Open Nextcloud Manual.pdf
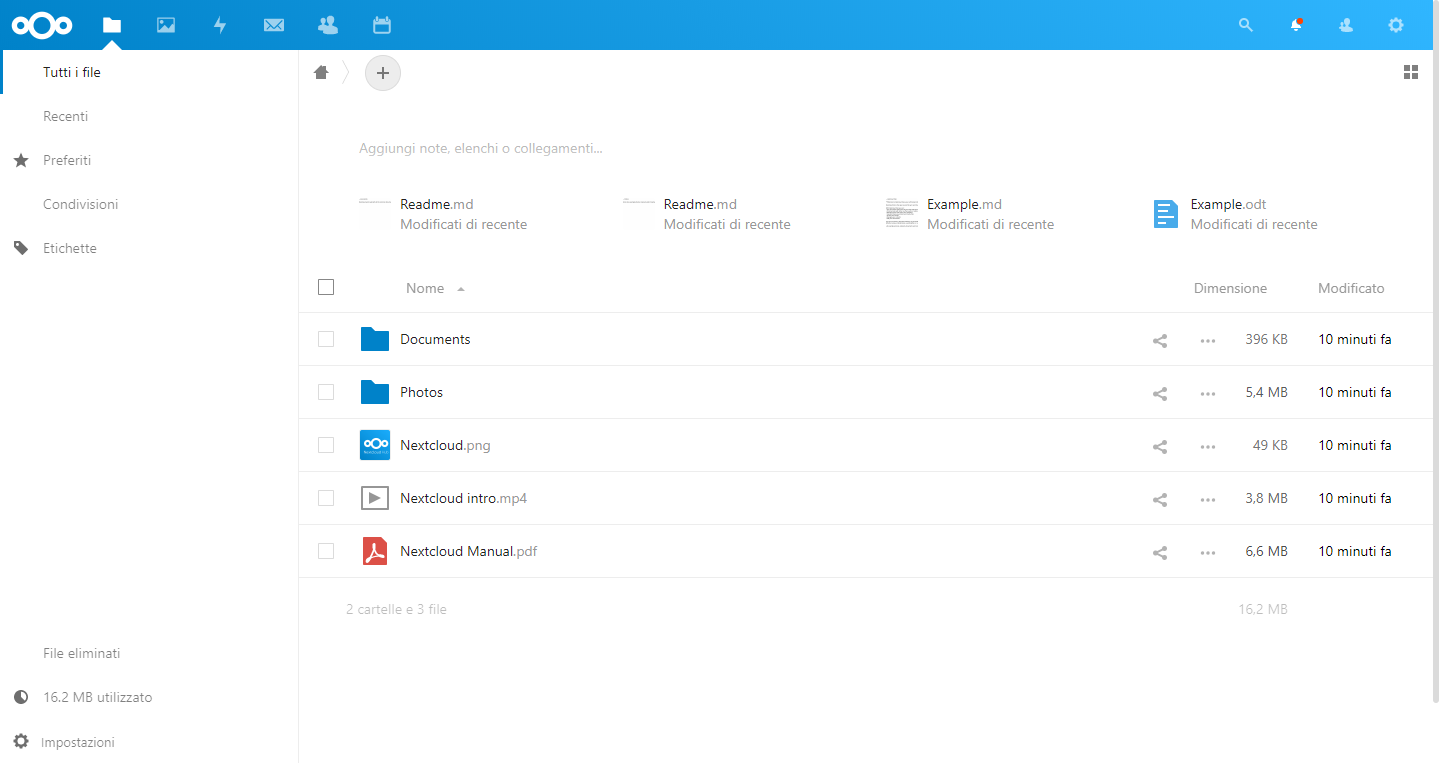 468,551
